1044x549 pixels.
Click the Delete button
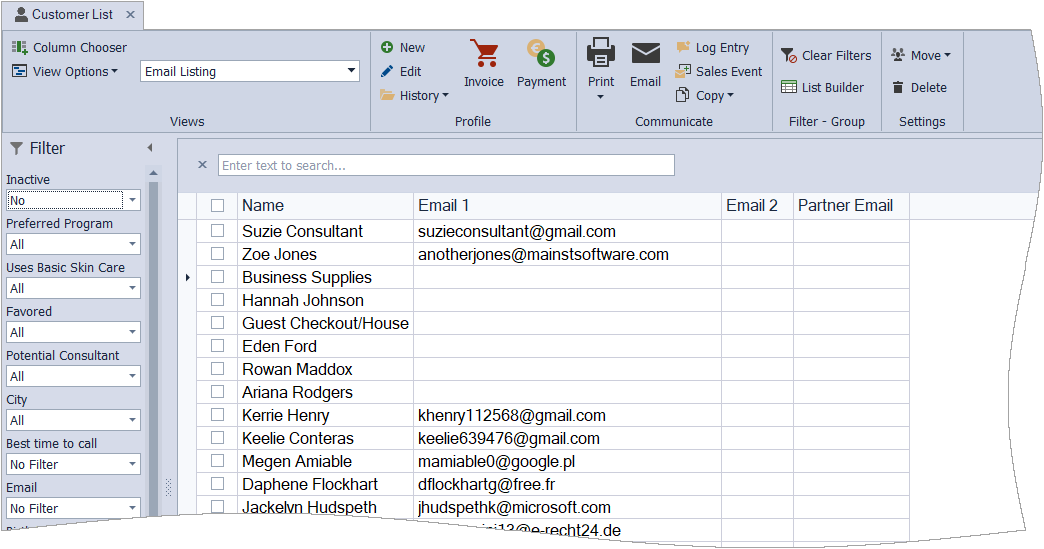(x=919, y=87)
